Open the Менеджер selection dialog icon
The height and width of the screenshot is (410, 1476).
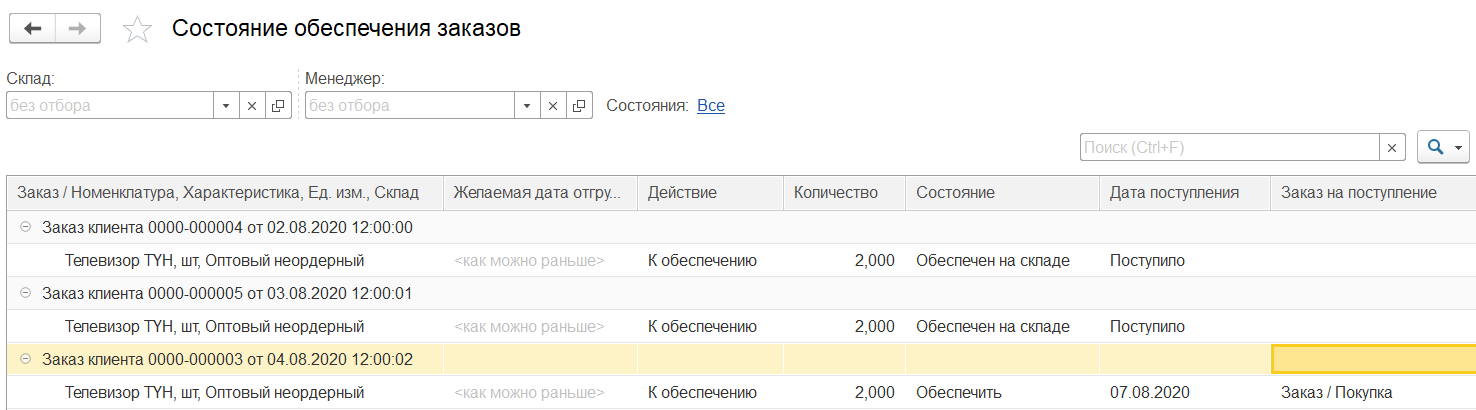point(579,106)
